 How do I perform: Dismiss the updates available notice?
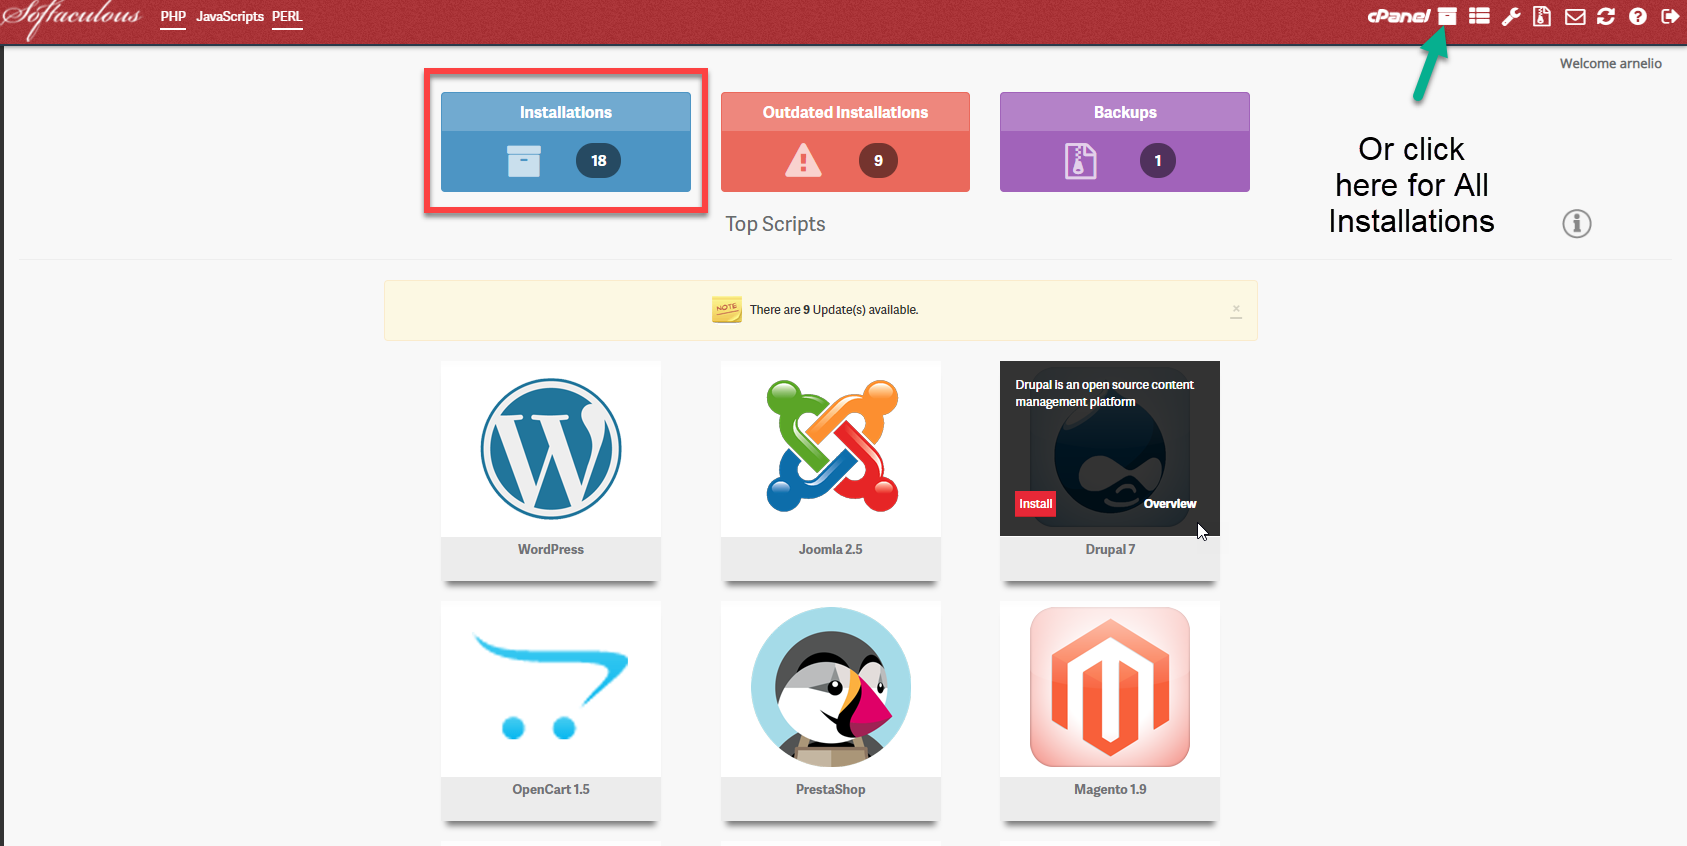click(x=1236, y=310)
